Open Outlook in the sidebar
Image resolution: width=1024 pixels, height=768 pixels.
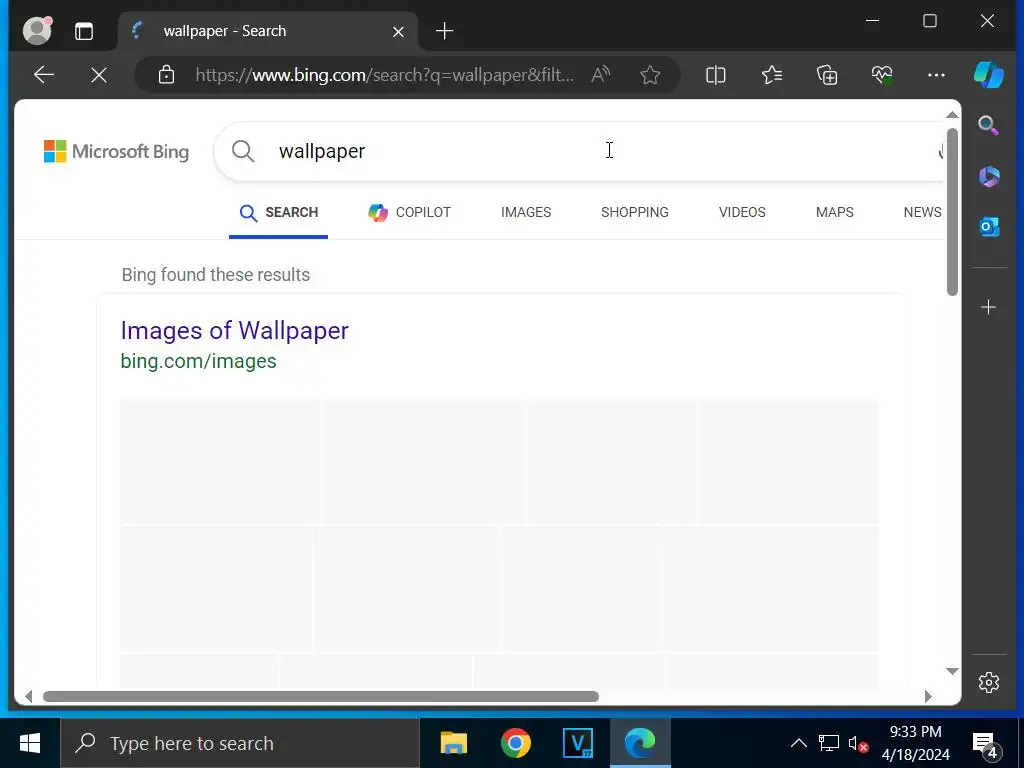coord(989,227)
